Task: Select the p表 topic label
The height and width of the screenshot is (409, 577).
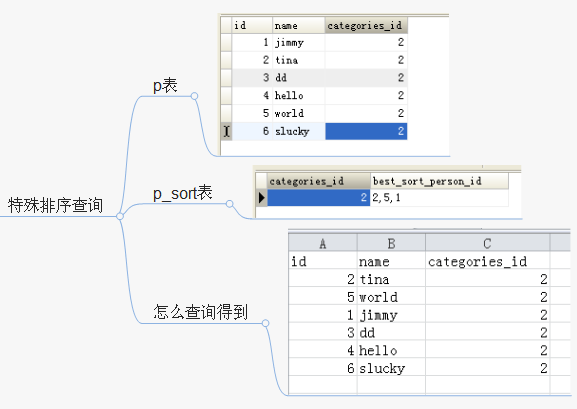Action: [x=165, y=85]
